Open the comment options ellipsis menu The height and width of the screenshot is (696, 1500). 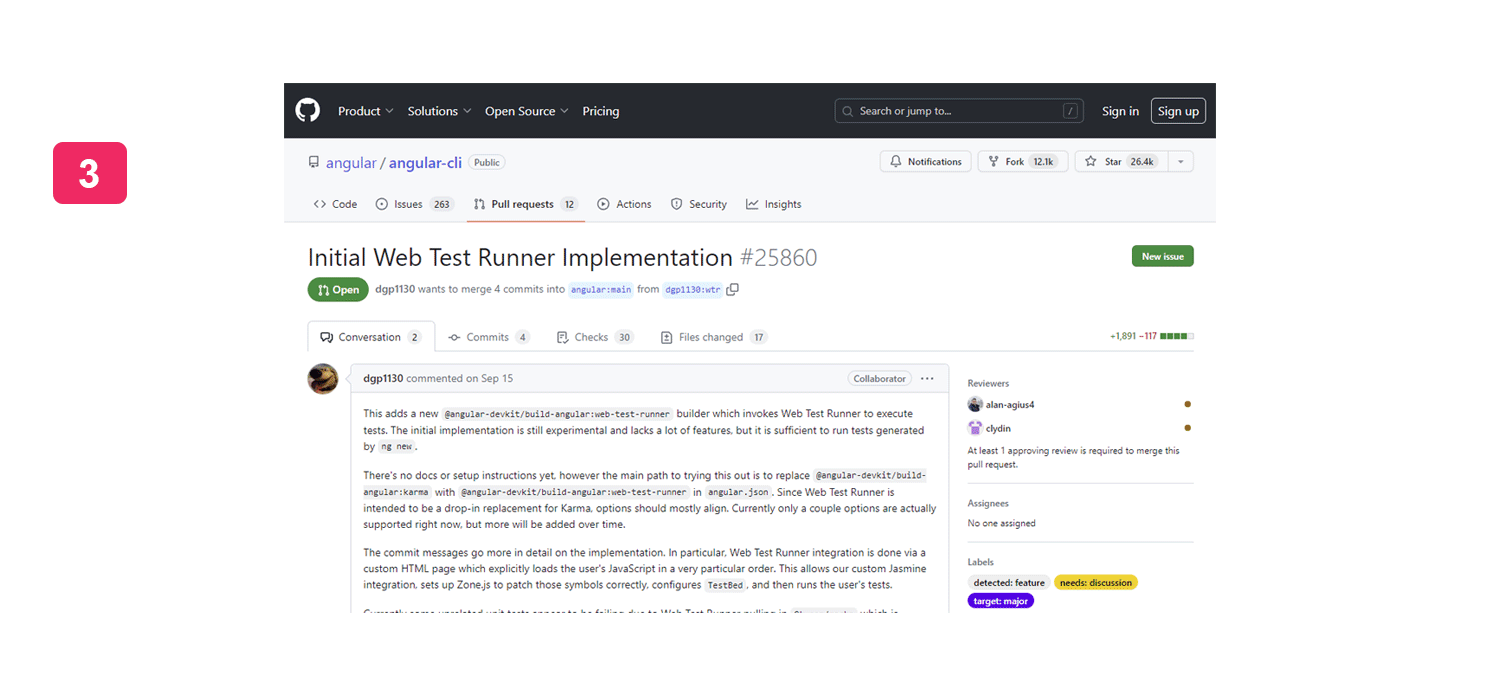tap(927, 379)
